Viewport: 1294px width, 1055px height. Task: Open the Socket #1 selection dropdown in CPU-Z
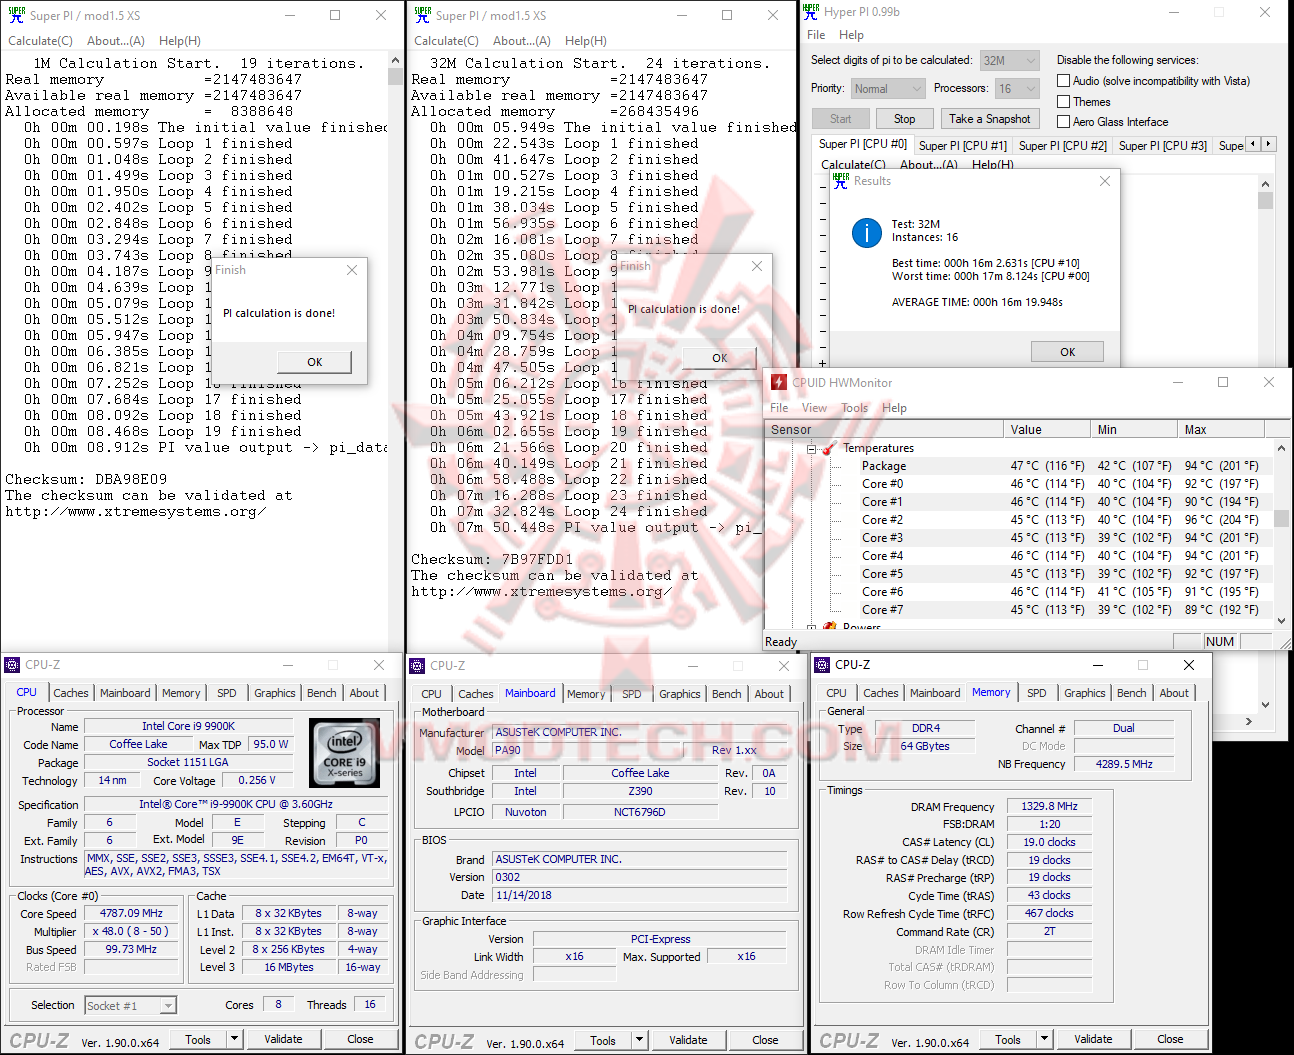click(130, 1006)
